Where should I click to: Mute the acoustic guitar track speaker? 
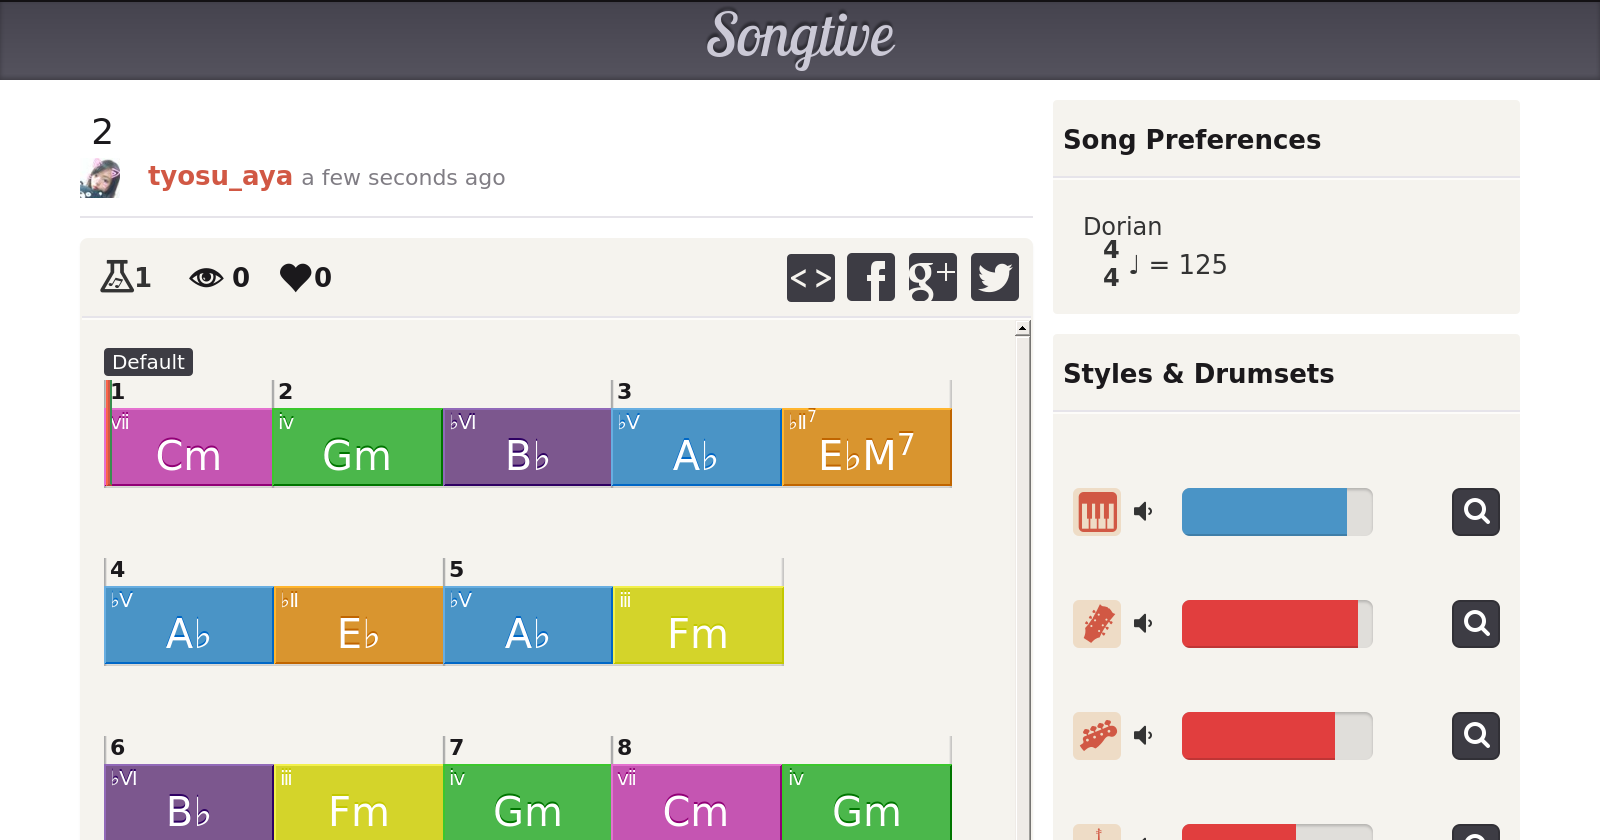(1143, 624)
